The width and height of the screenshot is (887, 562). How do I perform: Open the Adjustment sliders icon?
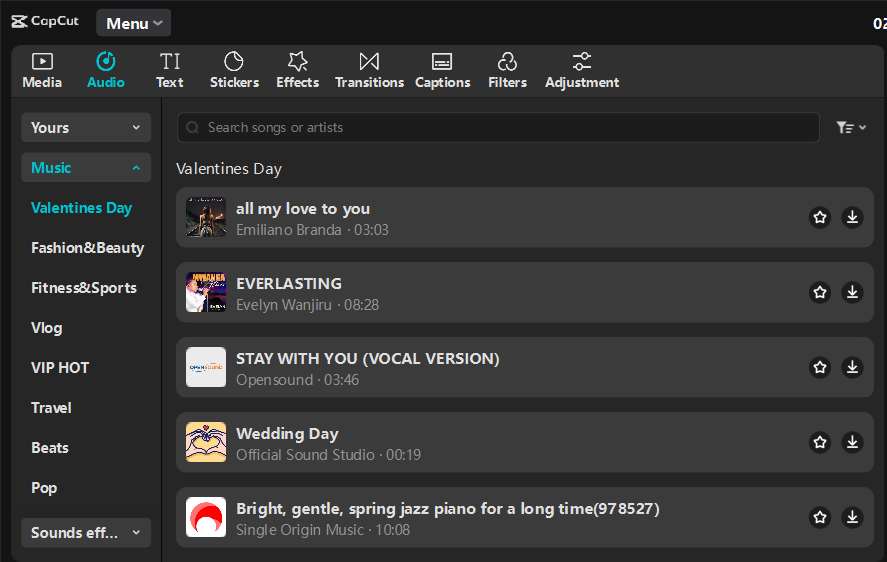tap(582, 62)
